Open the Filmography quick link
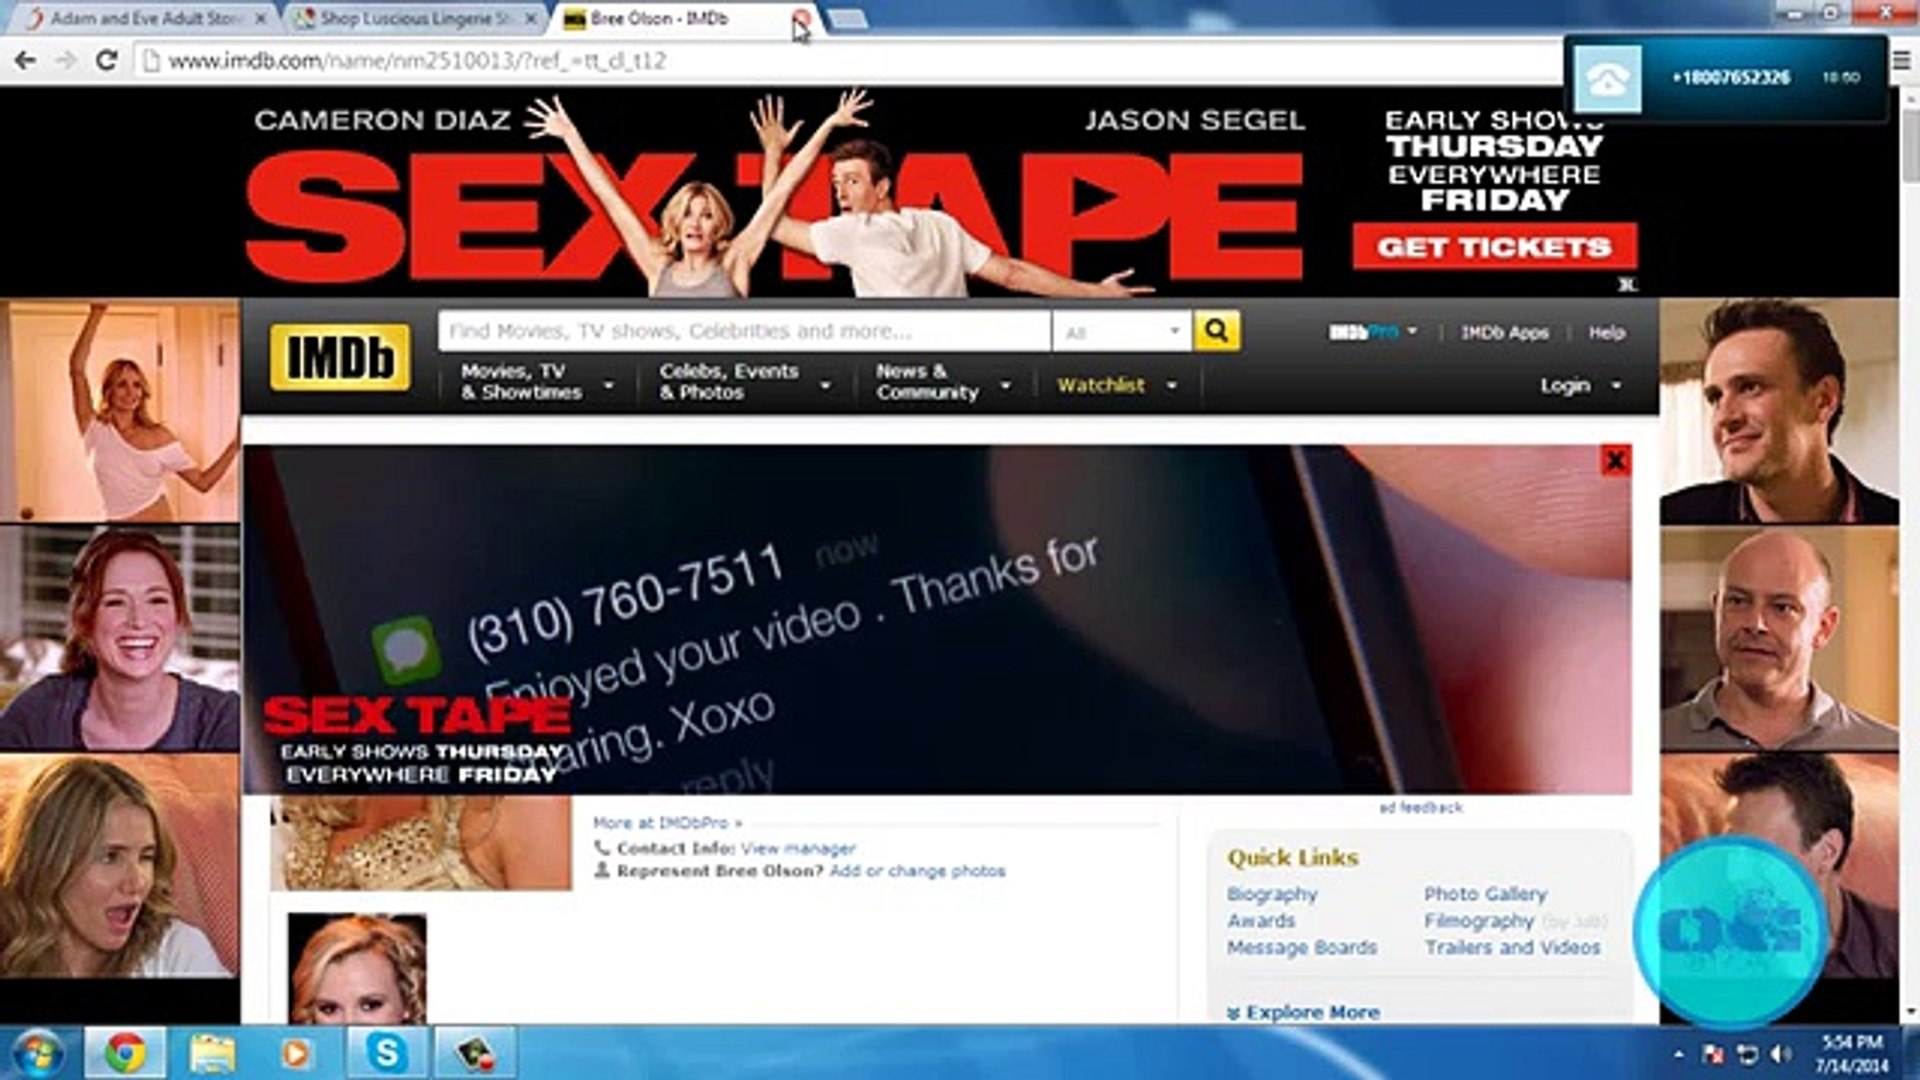 point(1479,921)
